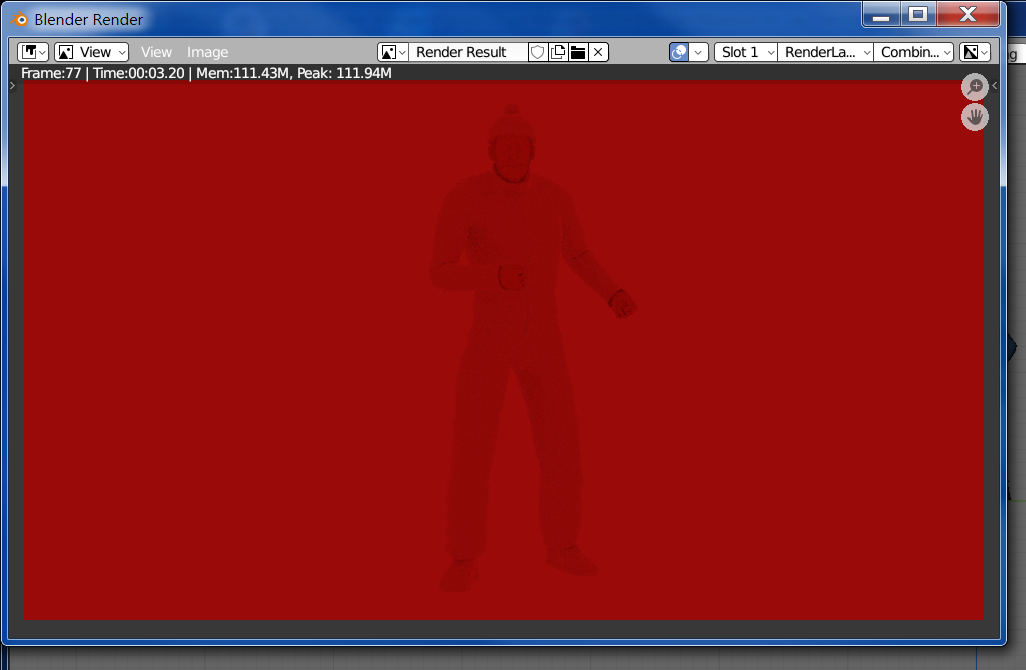Click the image browse icon
Image resolution: width=1026 pixels, height=670 pixels.
[393, 52]
